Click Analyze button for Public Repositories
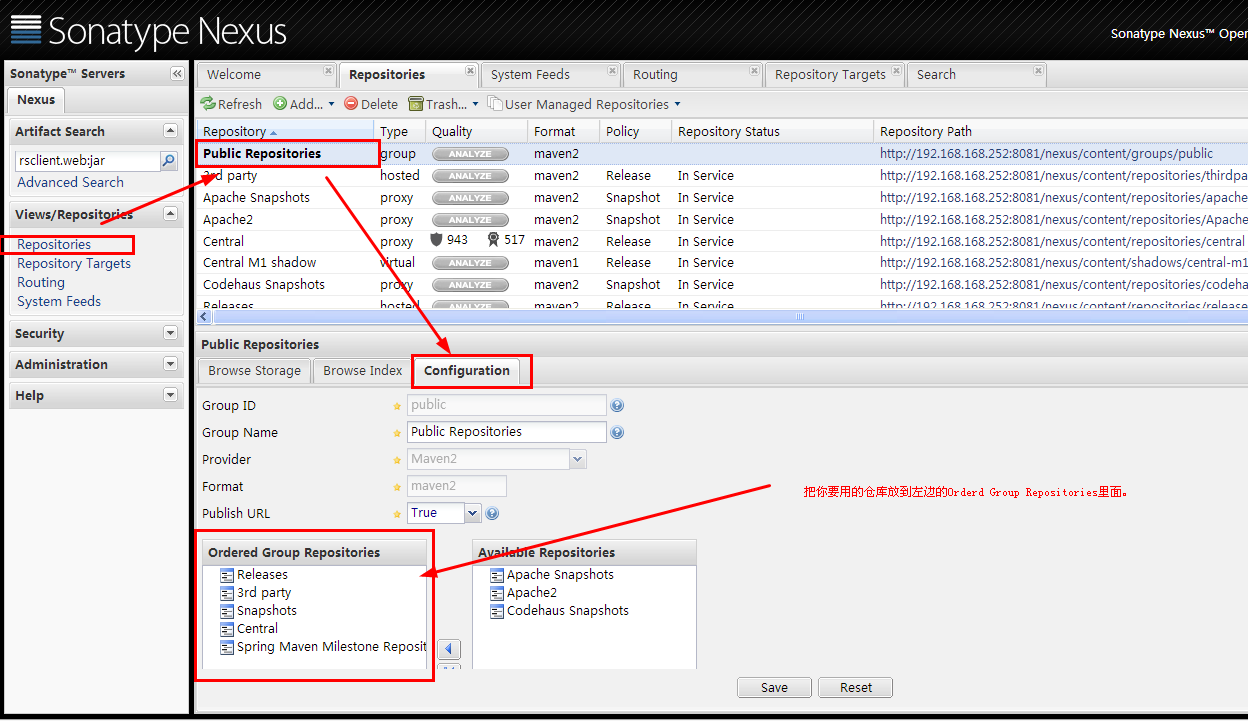This screenshot has width=1248, height=721. (470, 154)
